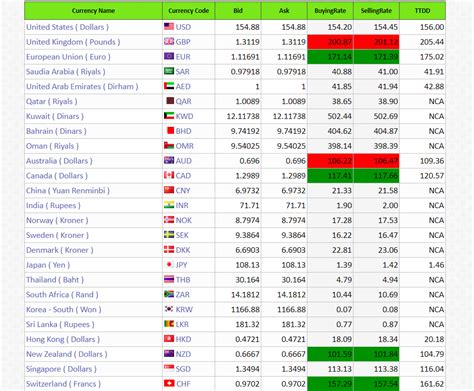Click the EU flag icon beside EUR
Image resolution: width=474 pixels, height=391 pixels.
169,56
